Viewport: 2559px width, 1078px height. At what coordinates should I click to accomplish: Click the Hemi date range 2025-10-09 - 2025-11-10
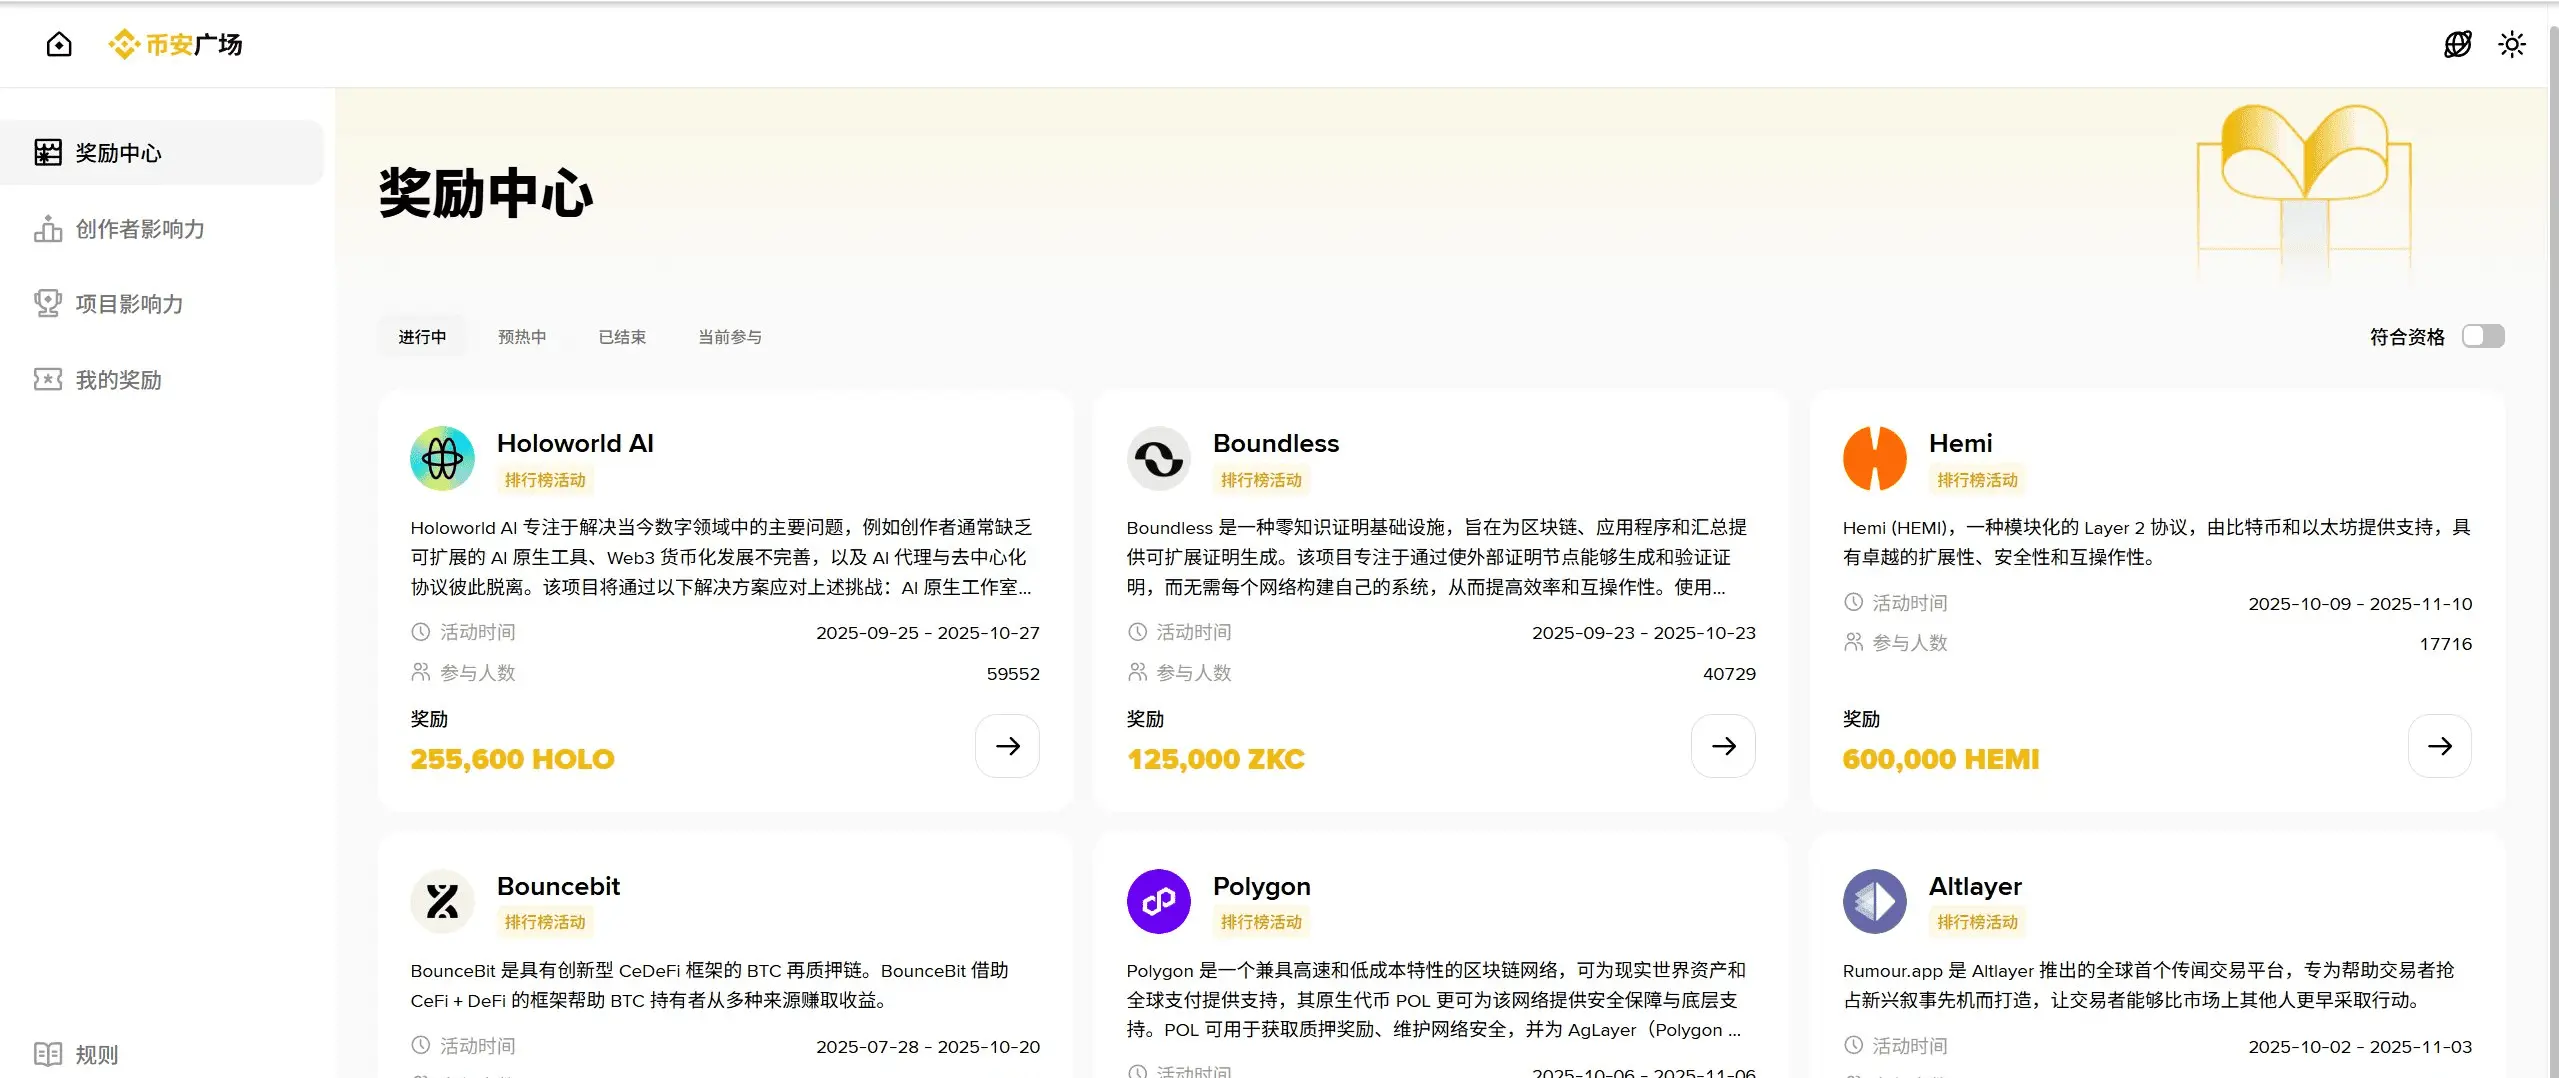coord(2360,604)
